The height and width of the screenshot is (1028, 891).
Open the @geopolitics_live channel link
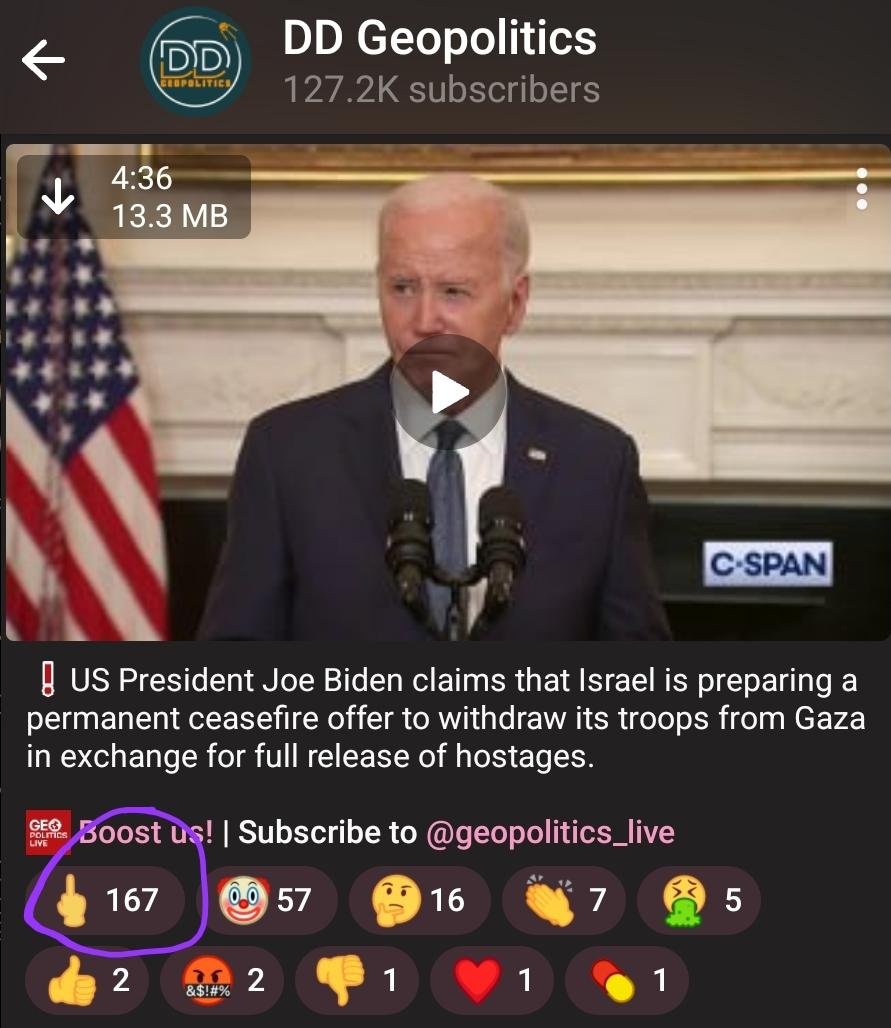click(550, 833)
